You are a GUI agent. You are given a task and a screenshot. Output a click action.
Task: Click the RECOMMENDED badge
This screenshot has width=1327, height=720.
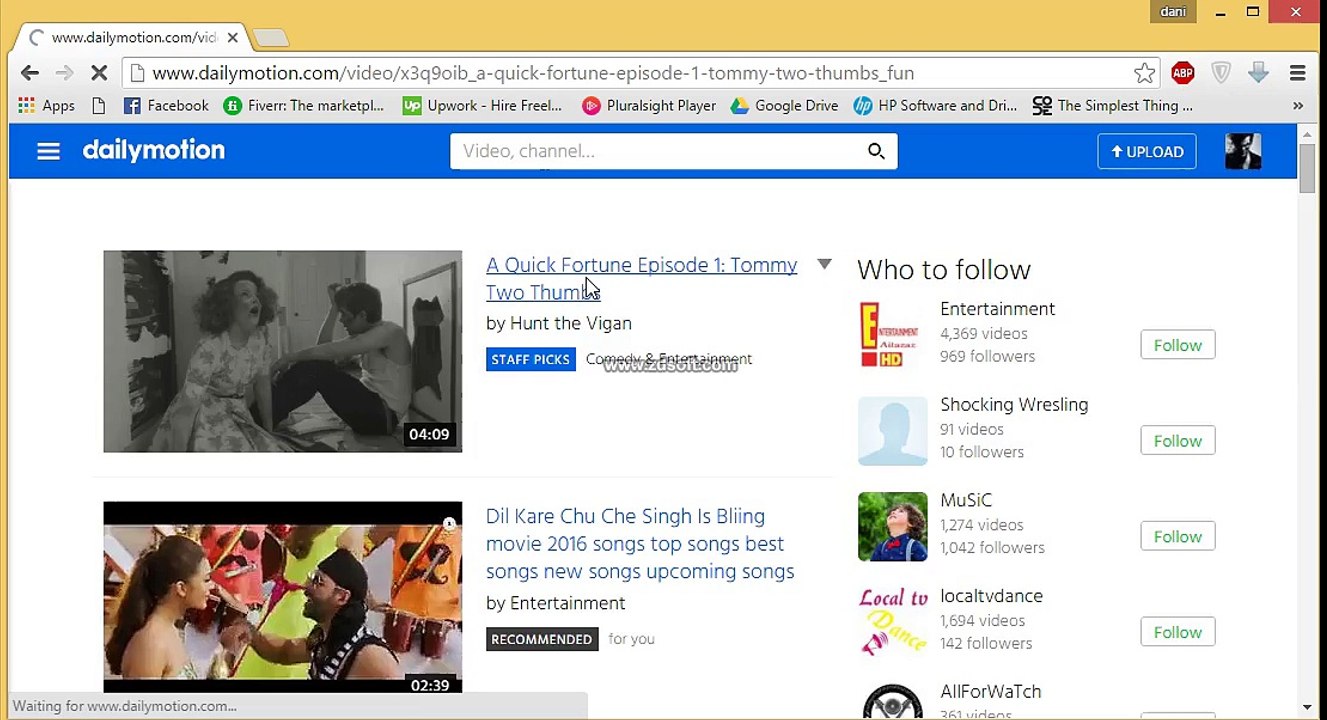tap(542, 639)
